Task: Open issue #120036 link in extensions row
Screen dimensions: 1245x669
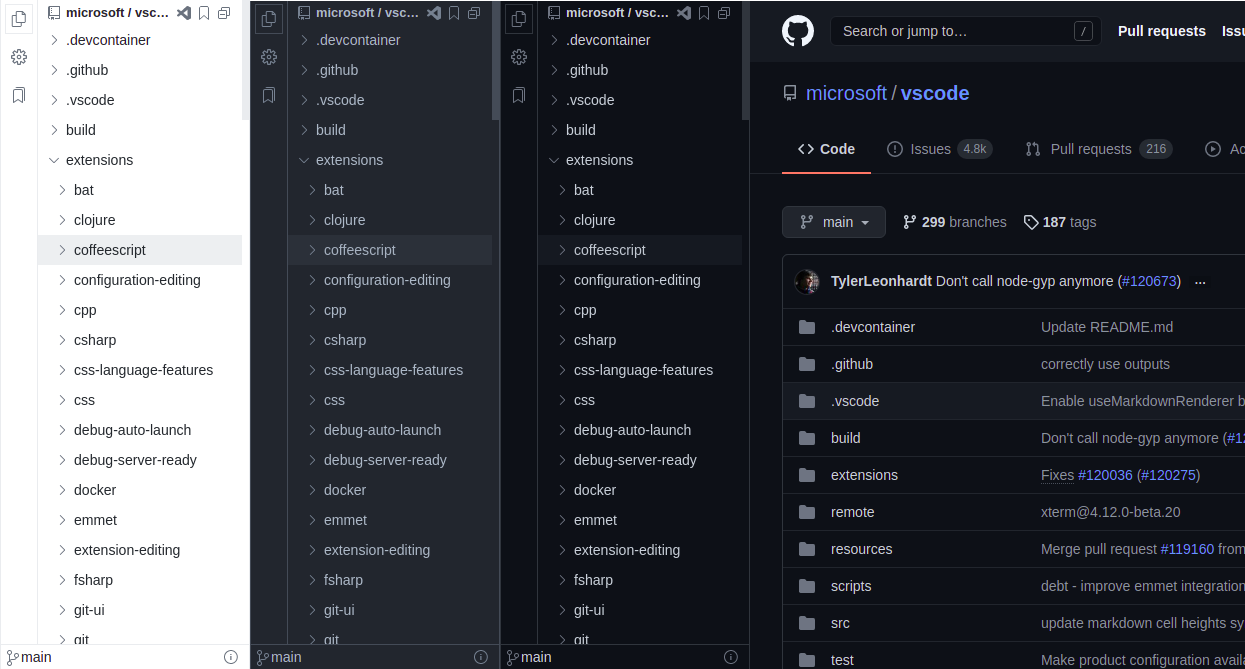Action: pyautogui.click(x=1105, y=475)
